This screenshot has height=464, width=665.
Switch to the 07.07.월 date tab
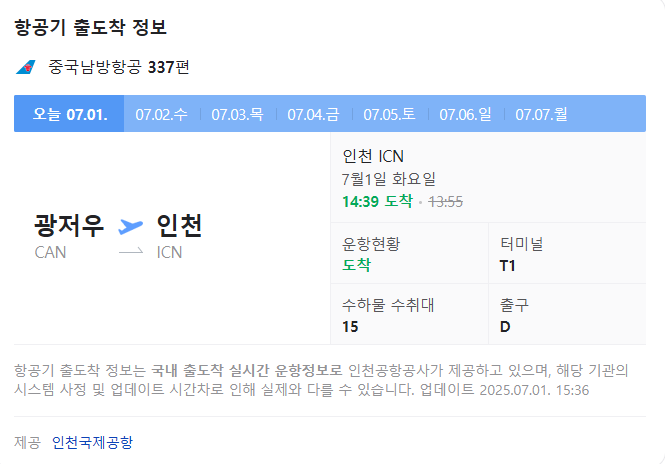pos(541,114)
